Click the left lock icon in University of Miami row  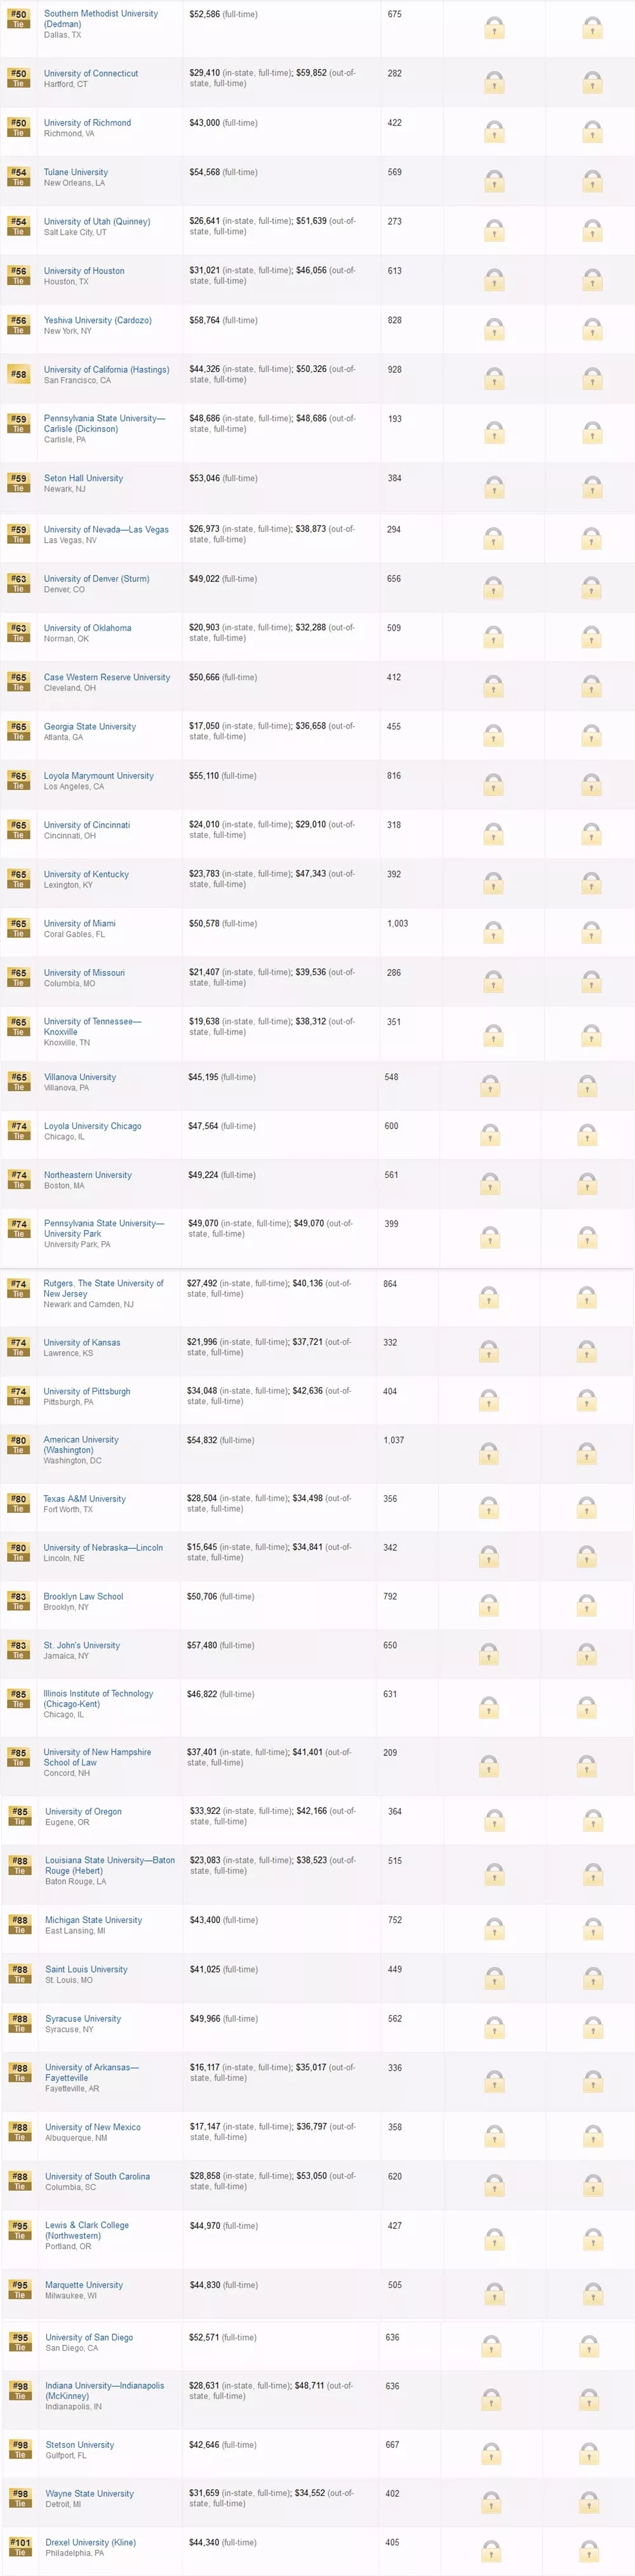click(x=494, y=932)
